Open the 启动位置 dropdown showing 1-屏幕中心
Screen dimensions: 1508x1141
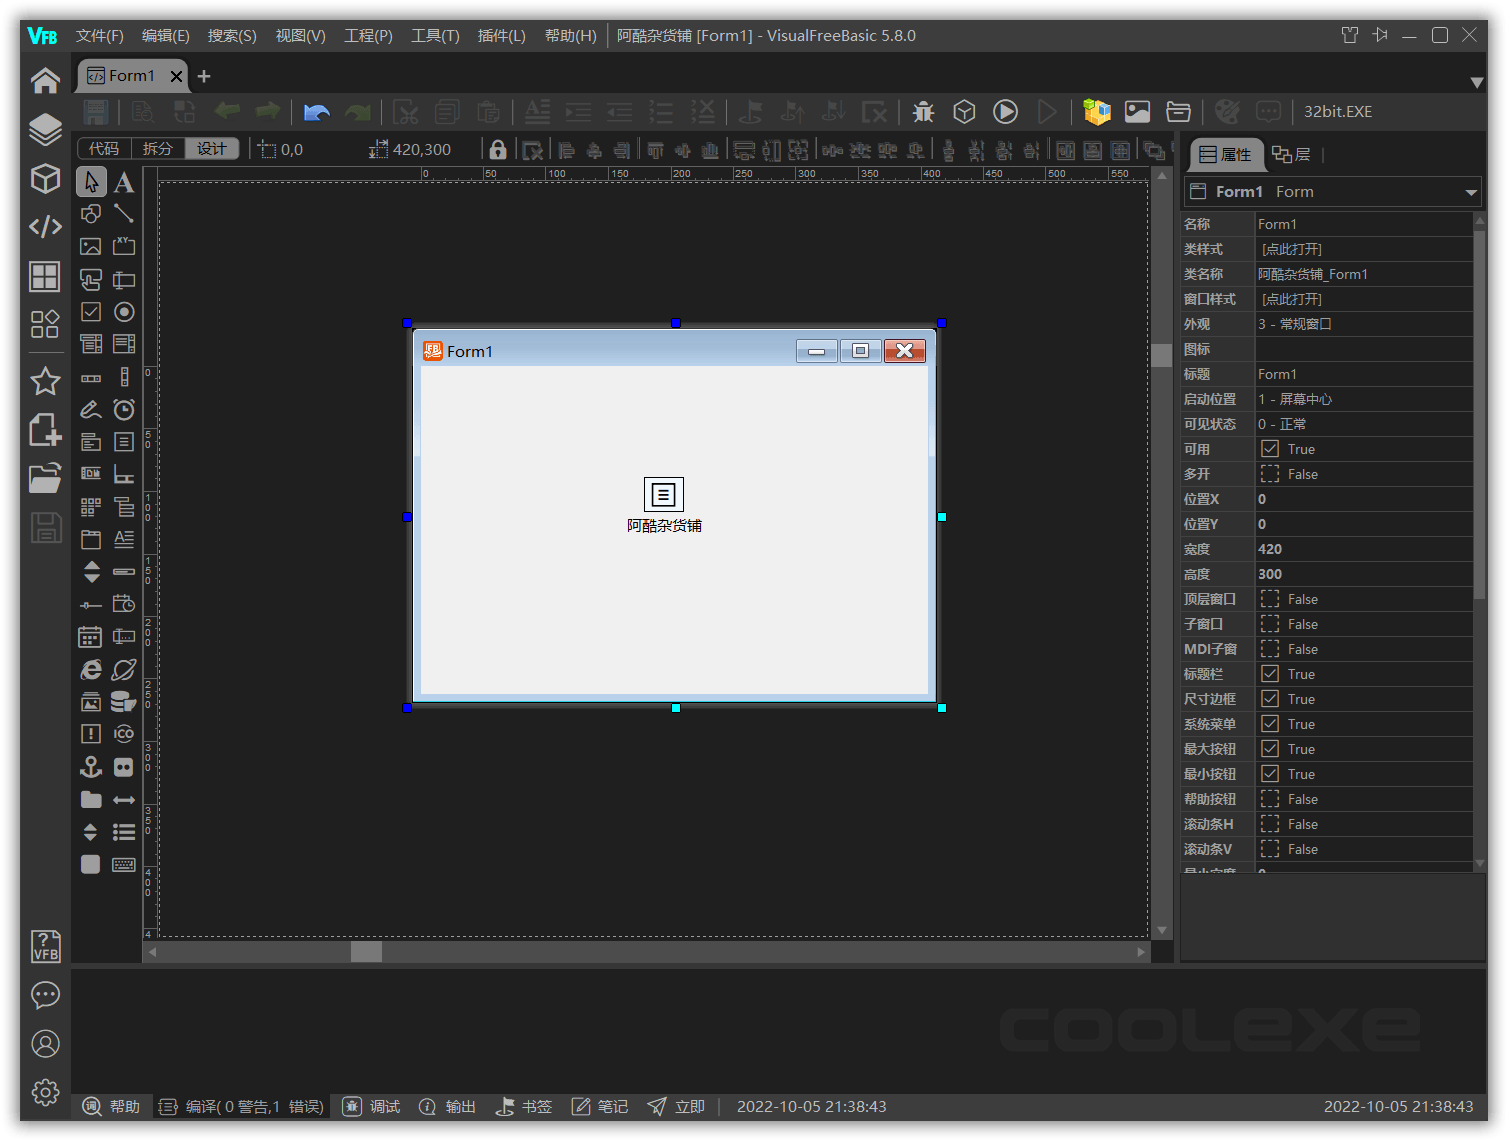1364,398
